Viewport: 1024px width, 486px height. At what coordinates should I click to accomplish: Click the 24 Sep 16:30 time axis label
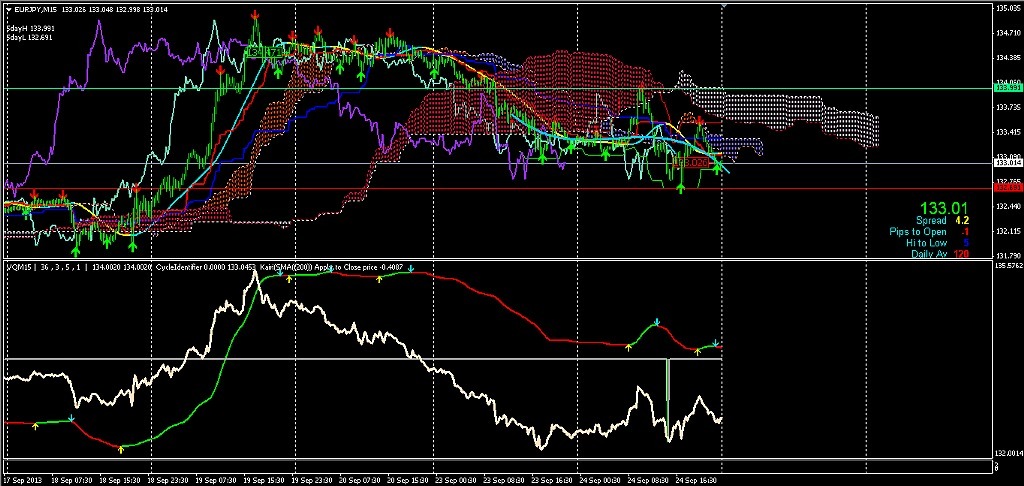pyautogui.click(x=695, y=479)
